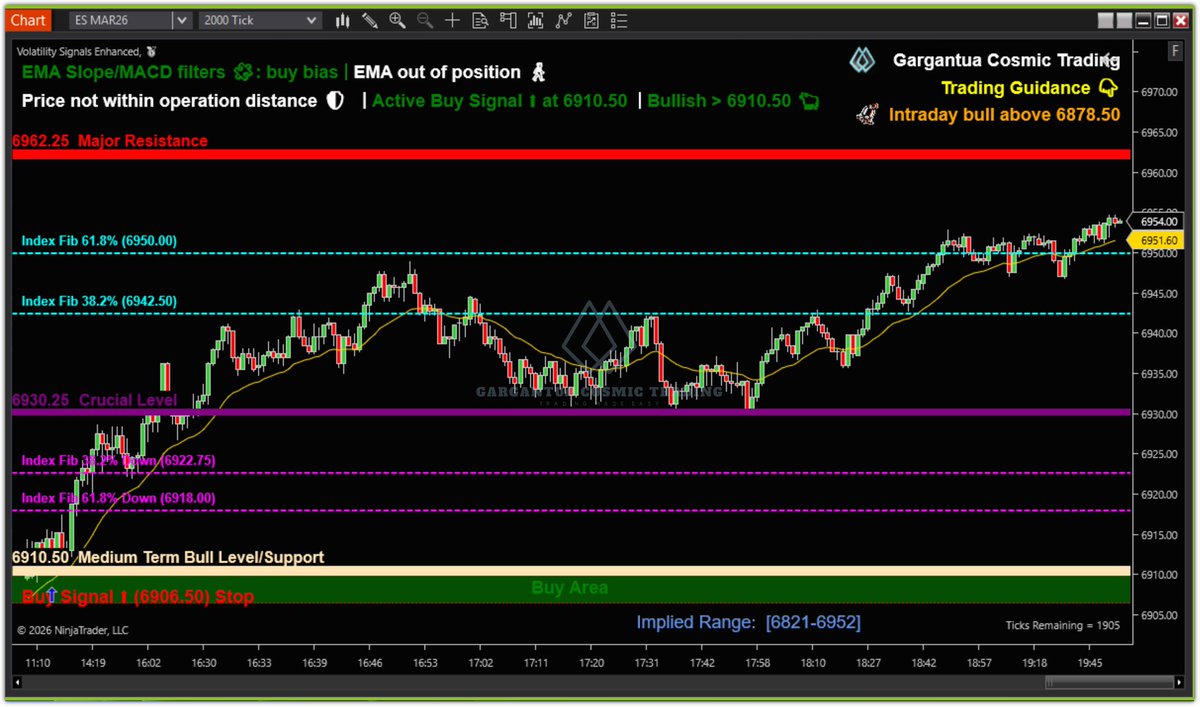Click the Bullish > 6910.50 text
The width and height of the screenshot is (1200, 707).
[719, 101]
